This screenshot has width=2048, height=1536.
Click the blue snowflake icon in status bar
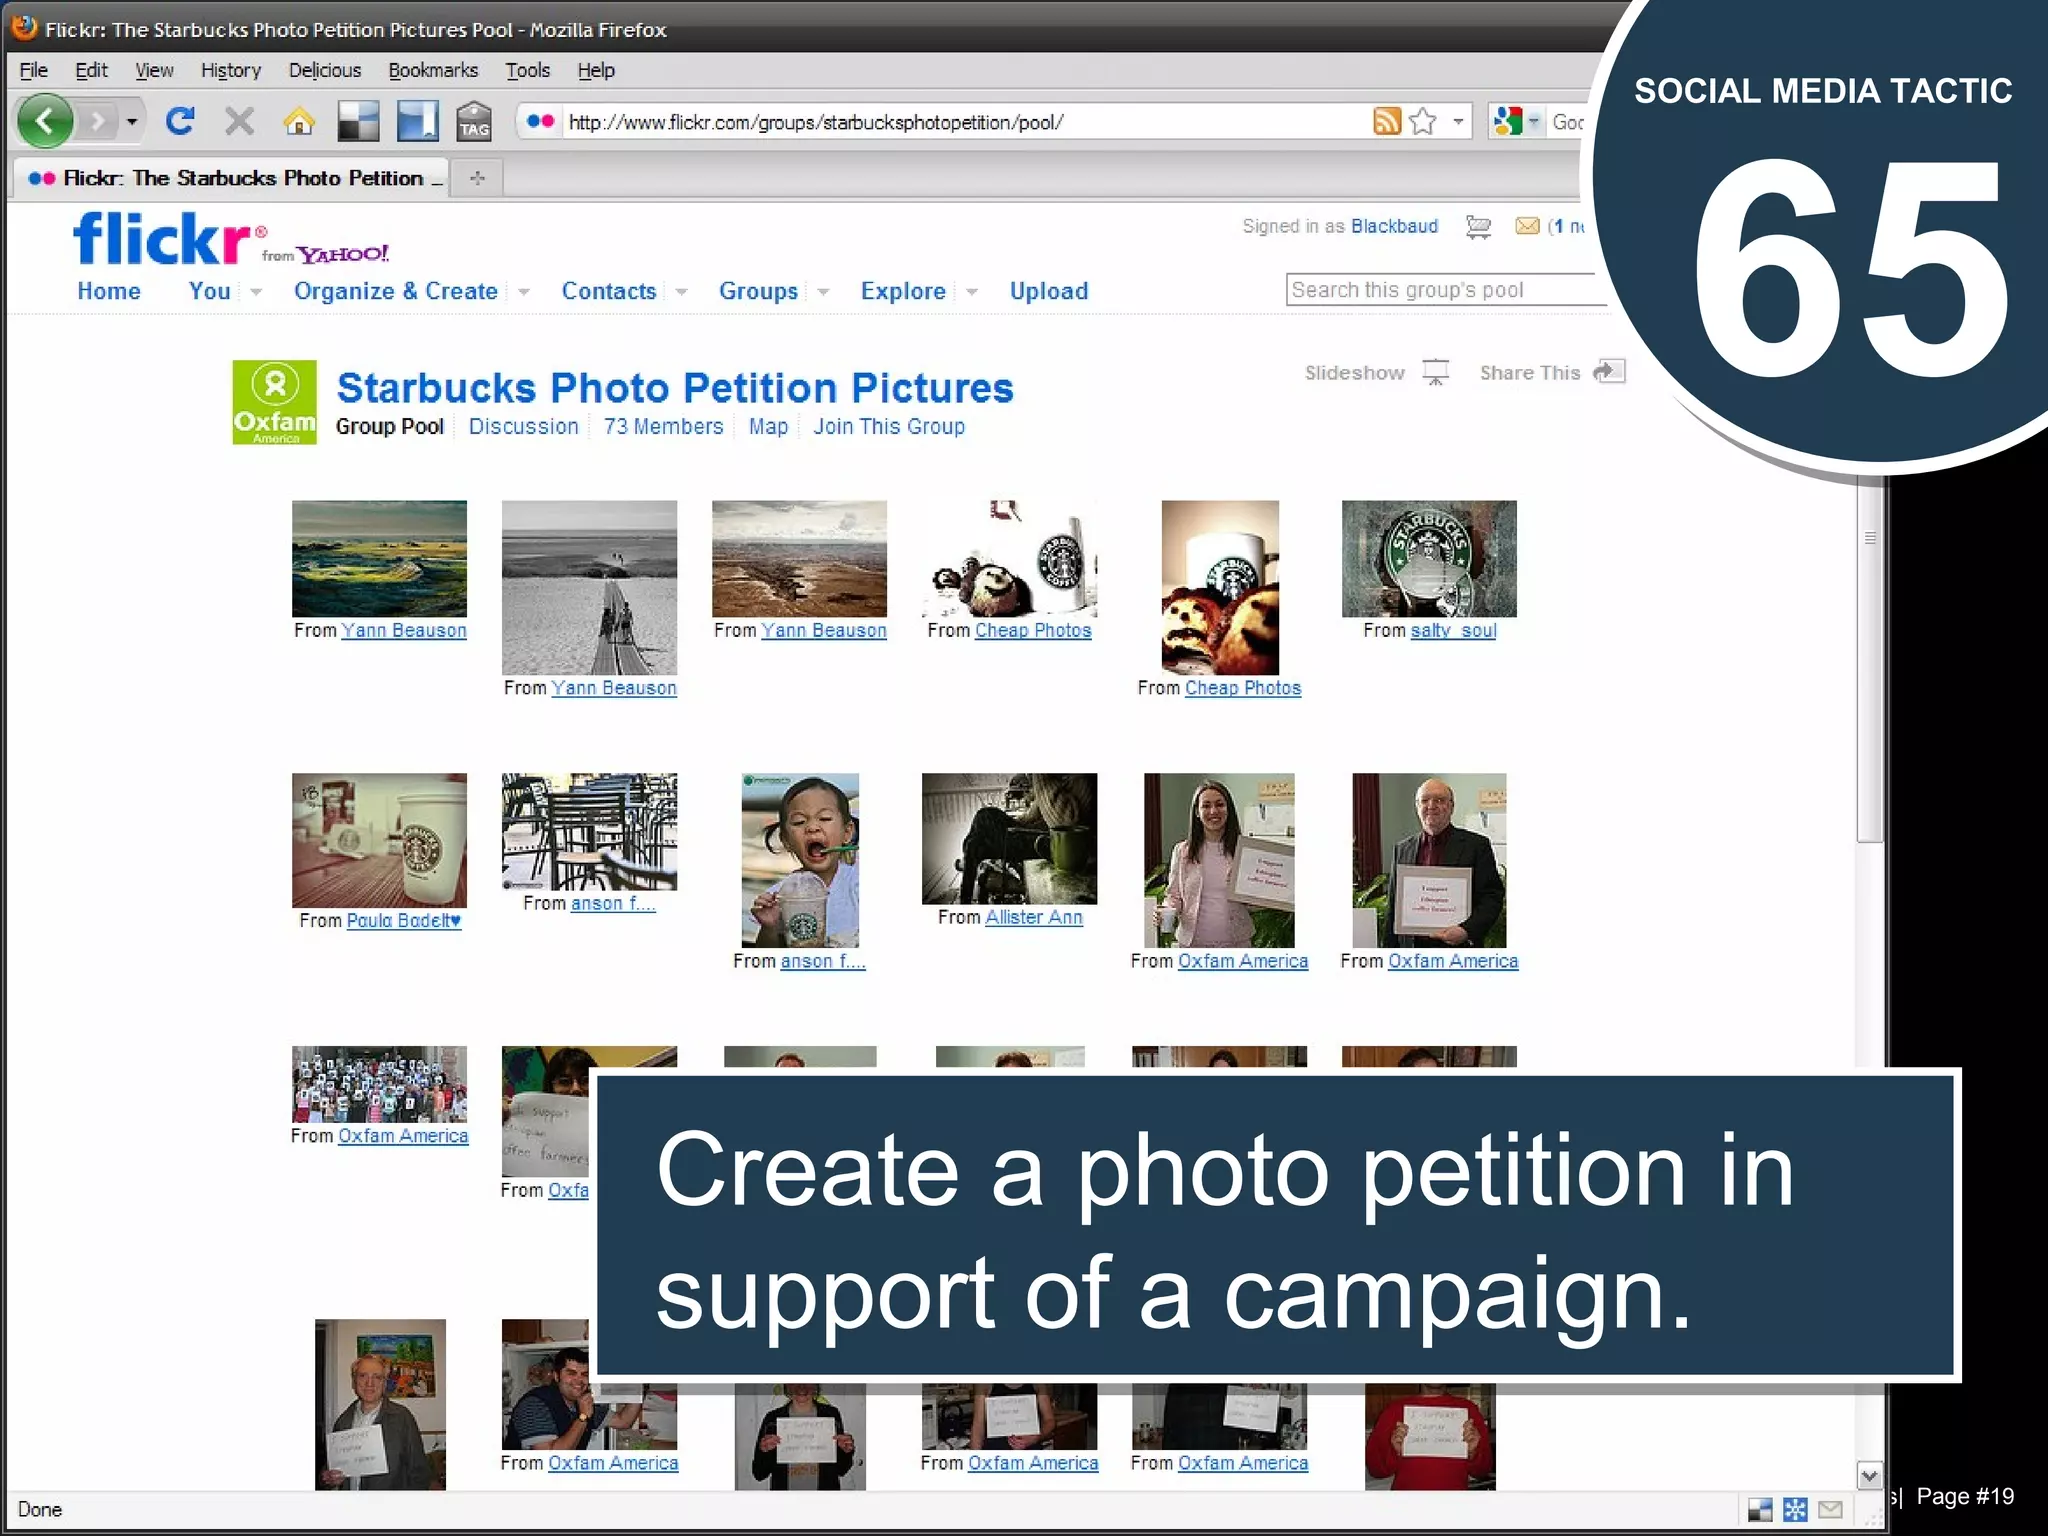tap(1795, 1510)
